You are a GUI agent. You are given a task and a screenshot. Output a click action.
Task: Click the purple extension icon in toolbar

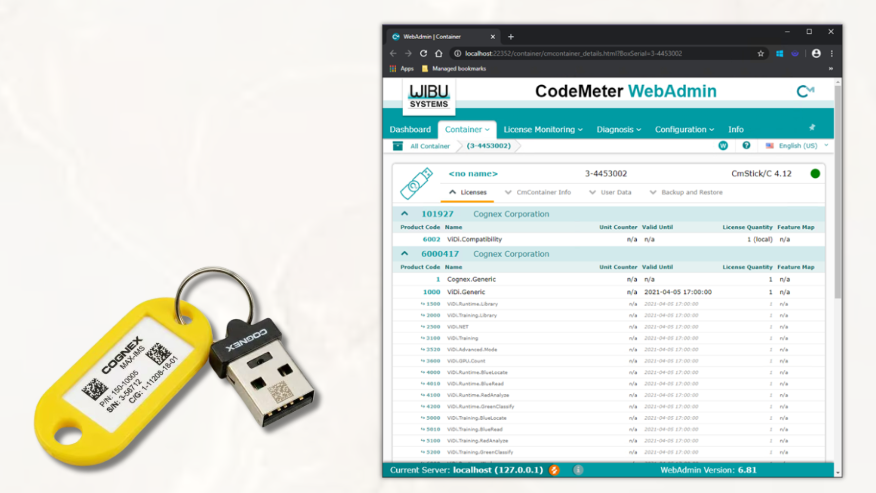pyautogui.click(x=795, y=54)
